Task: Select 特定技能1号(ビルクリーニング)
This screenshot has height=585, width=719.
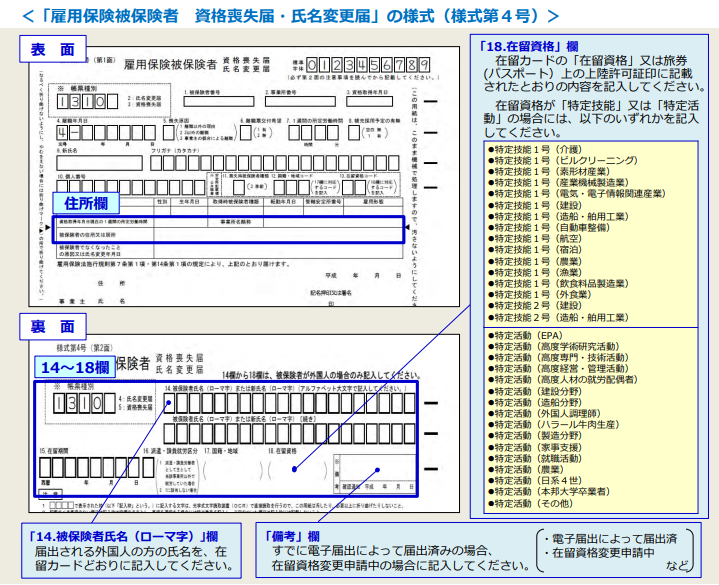Action: coord(563,160)
